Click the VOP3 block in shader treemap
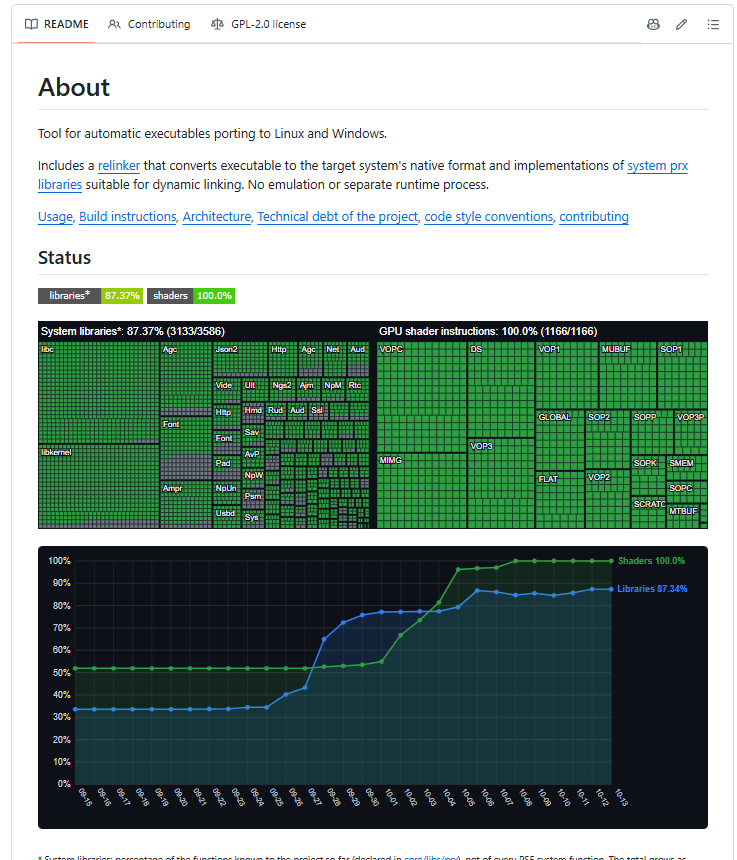The width and height of the screenshot is (737, 860). click(501, 483)
